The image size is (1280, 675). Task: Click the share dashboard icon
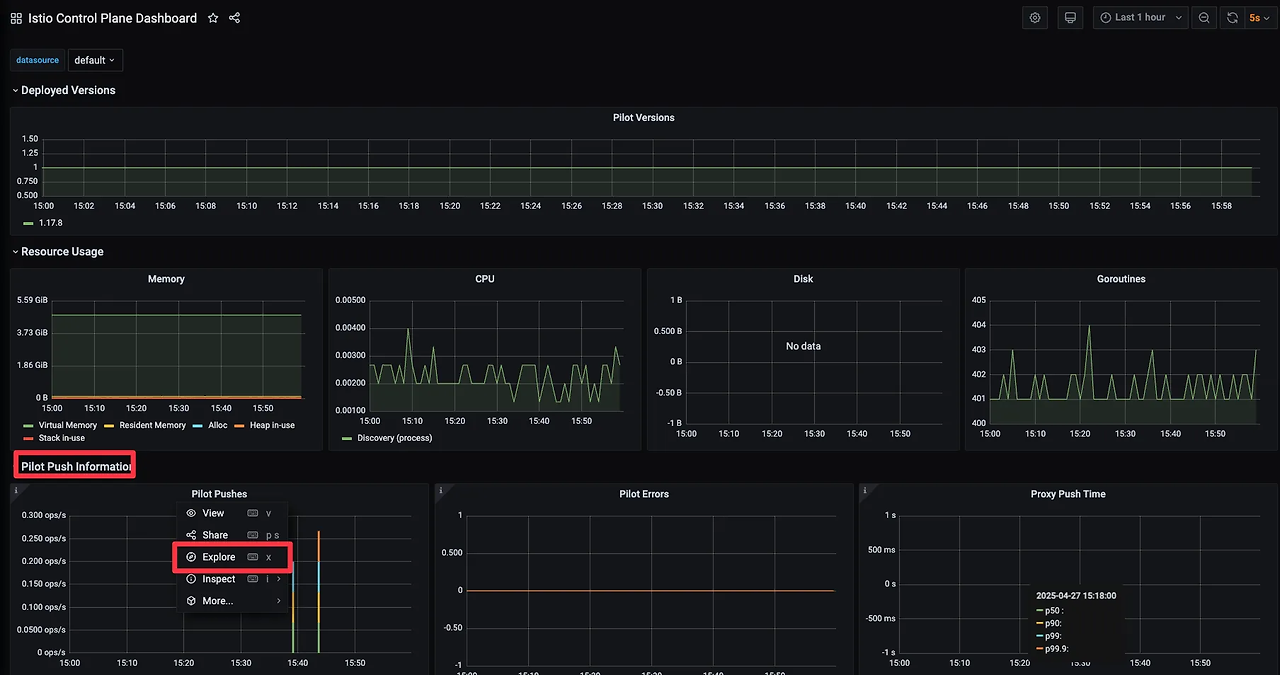[x=234, y=18]
